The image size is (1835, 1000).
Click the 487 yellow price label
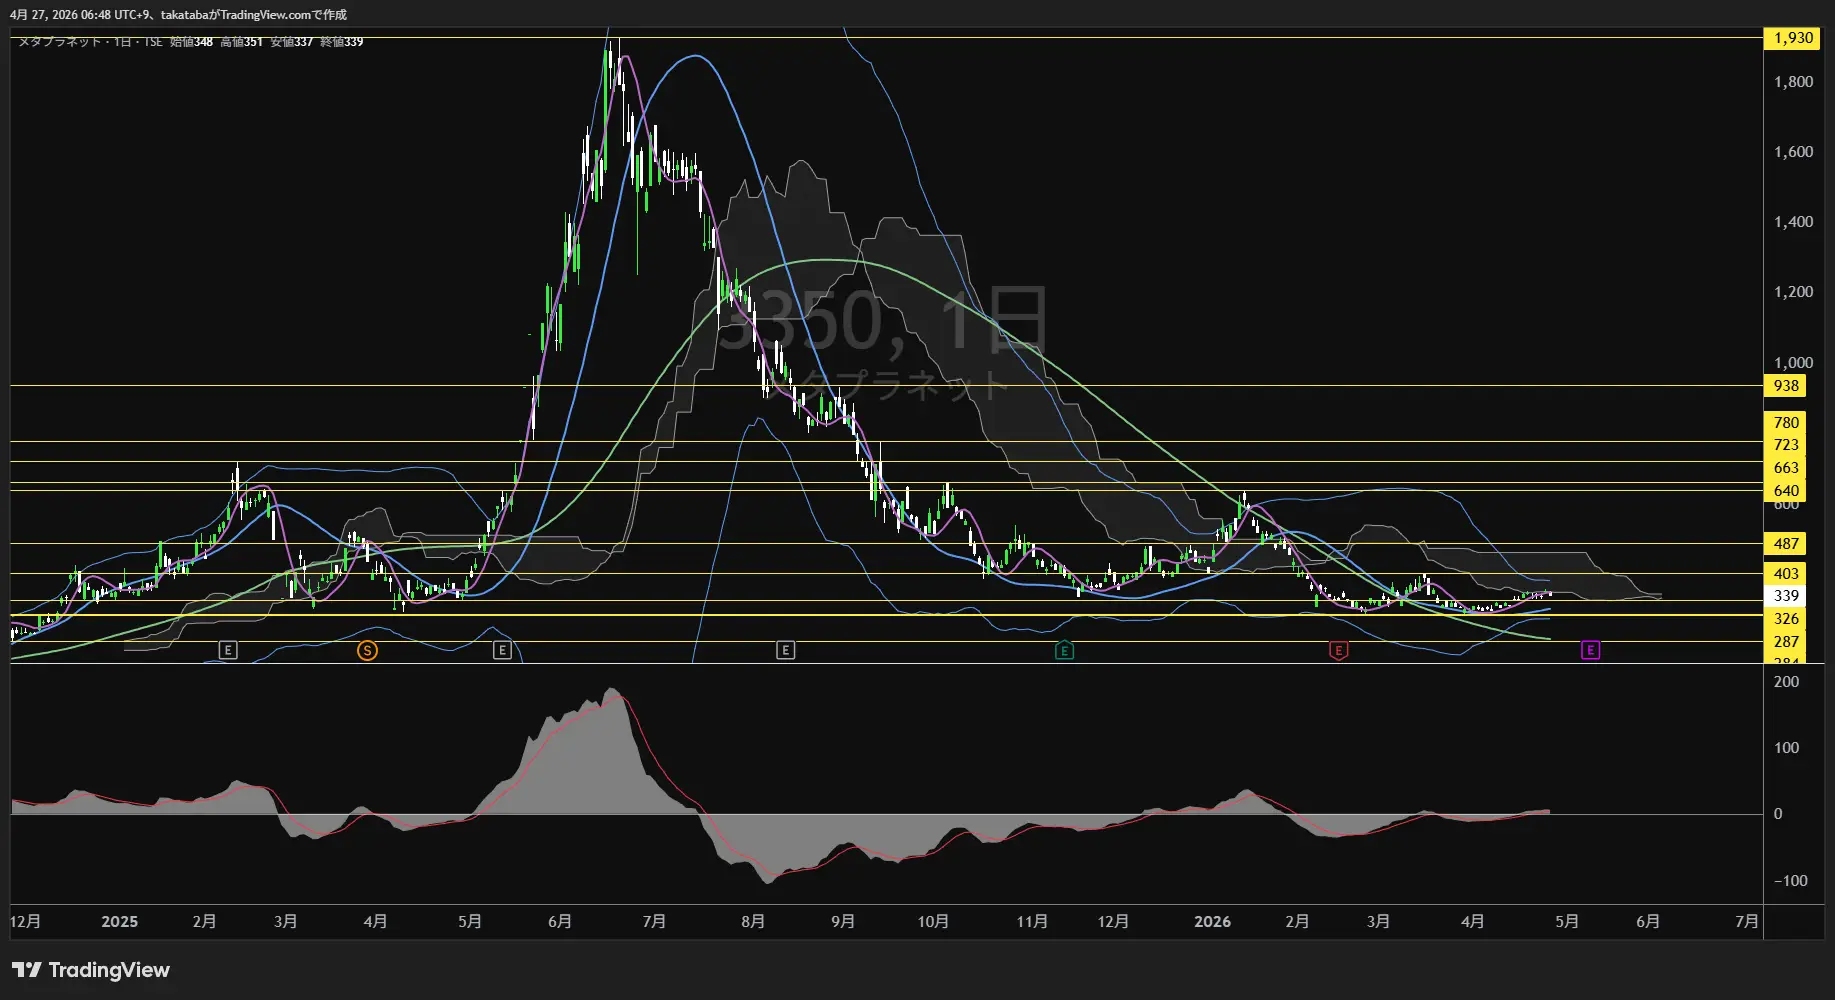(x=1786, y=544)
